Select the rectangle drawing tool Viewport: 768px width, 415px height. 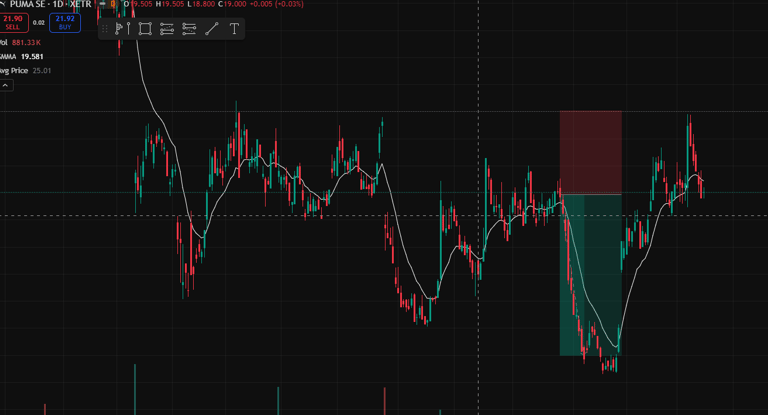point(145,28)
